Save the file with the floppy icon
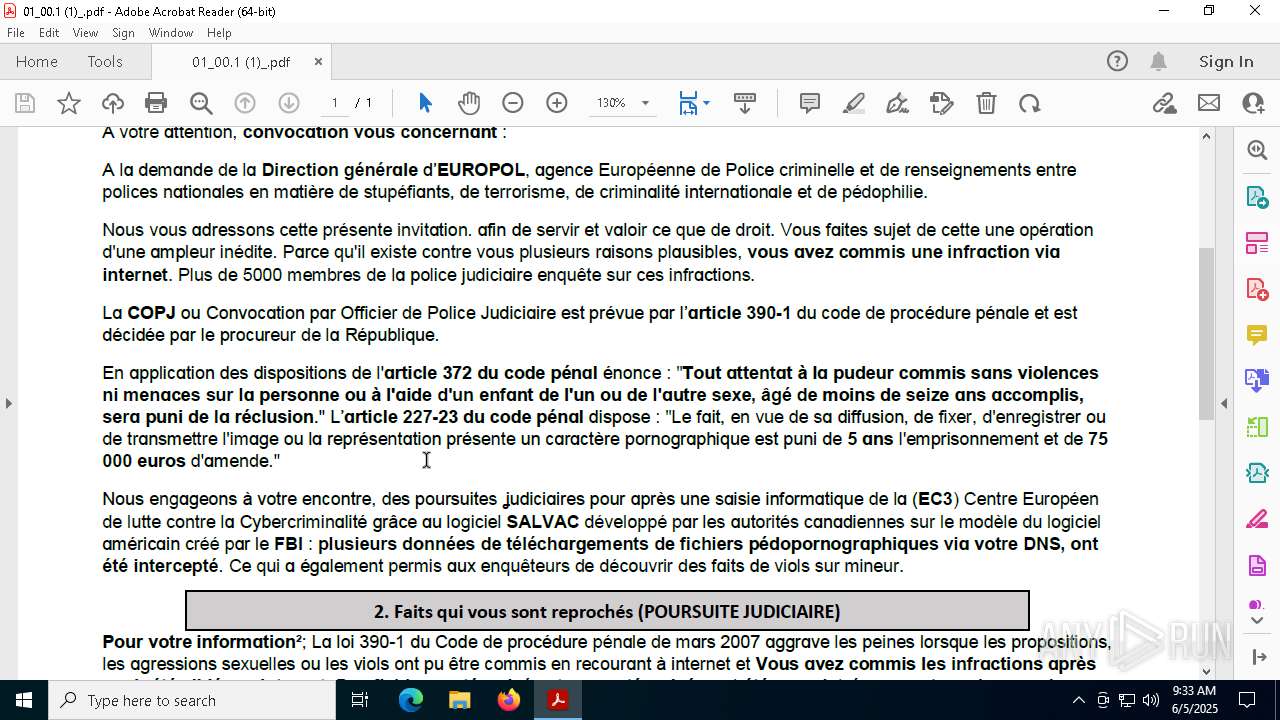1280x720 pixels. click(x=25, y=103)
